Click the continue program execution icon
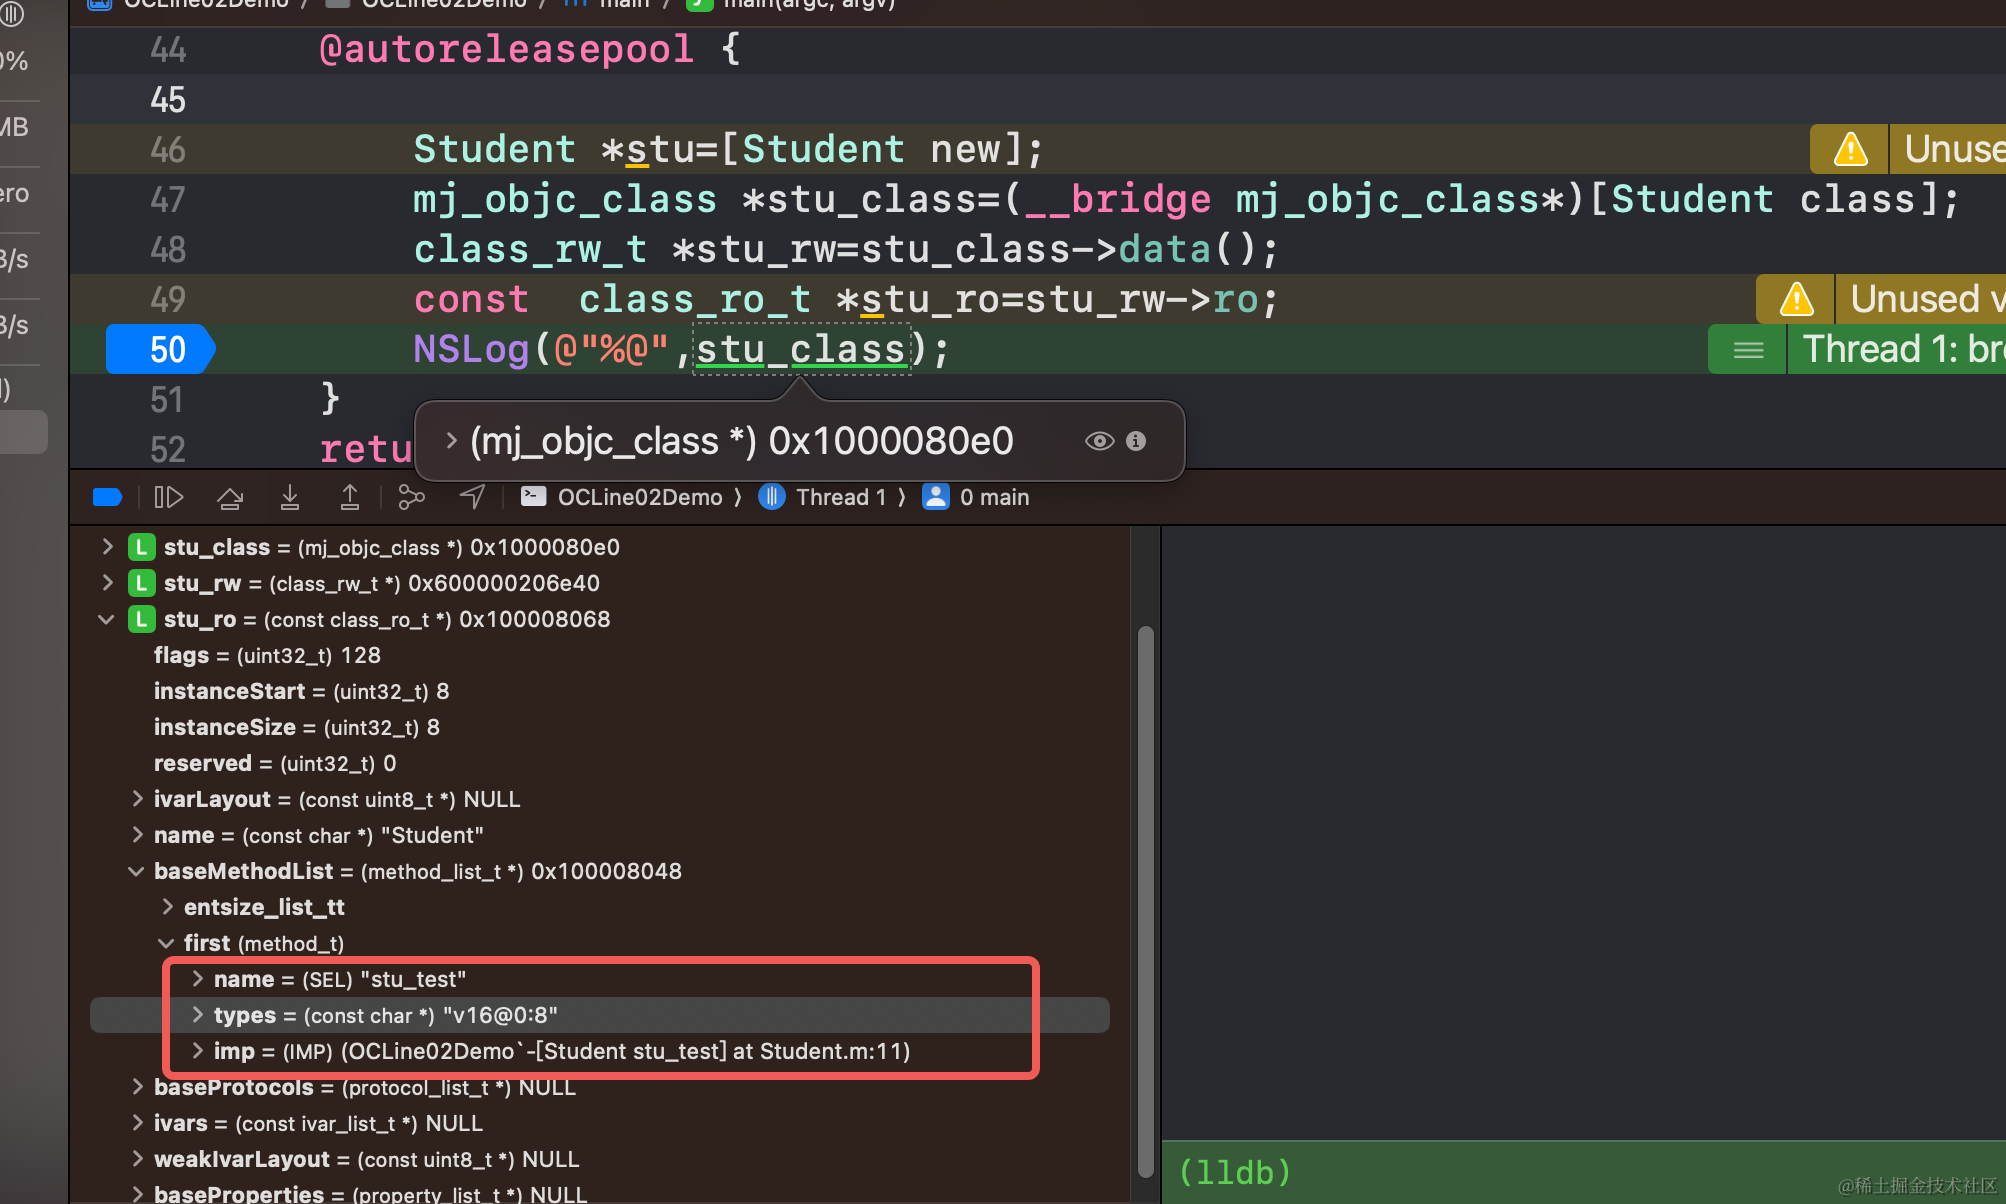This screenshot has height=1204, width=2006. point(168,497)
